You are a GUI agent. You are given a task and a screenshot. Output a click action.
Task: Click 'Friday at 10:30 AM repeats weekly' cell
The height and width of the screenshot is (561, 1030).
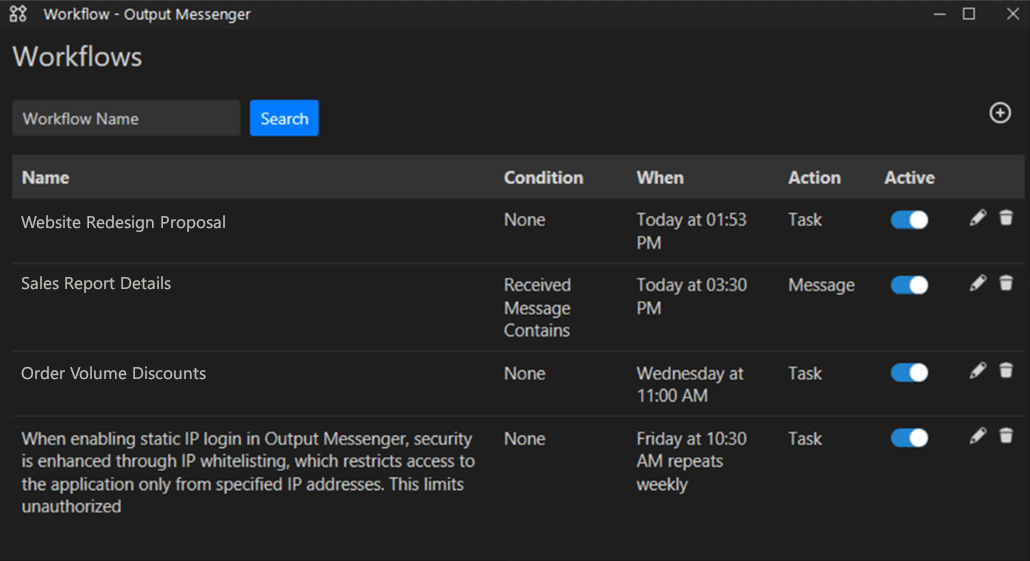pyautogui.click(x=691, y=461)
